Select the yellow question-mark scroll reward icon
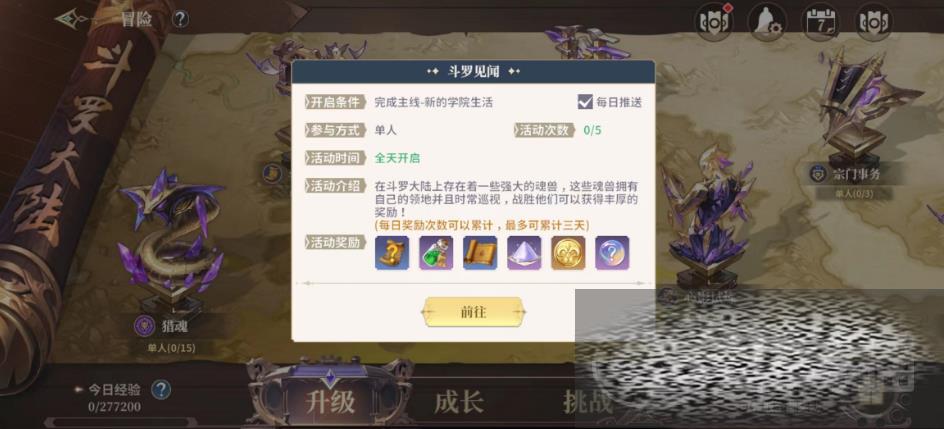Image resolution: width=944 pixels, height=429 pixels. (392, 253)
